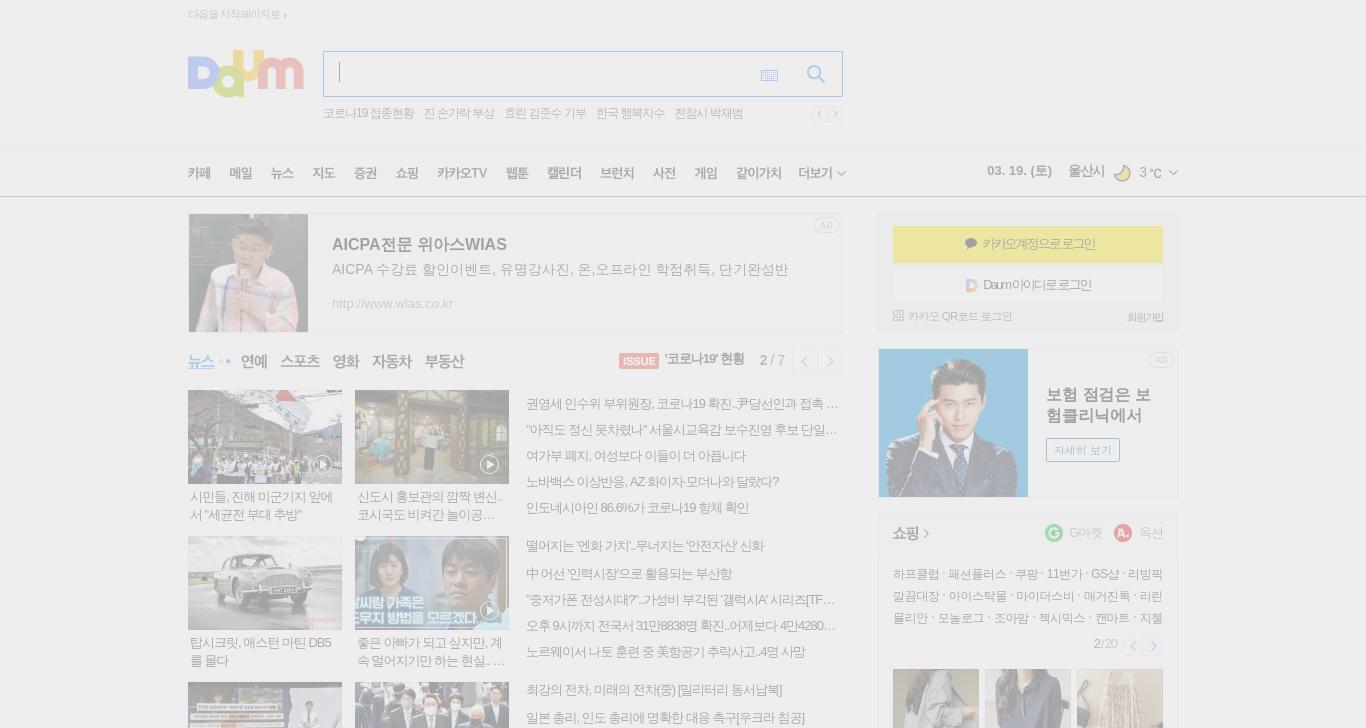
Task: Open the 게임 menu item
Action: click(x=706, y=173)
